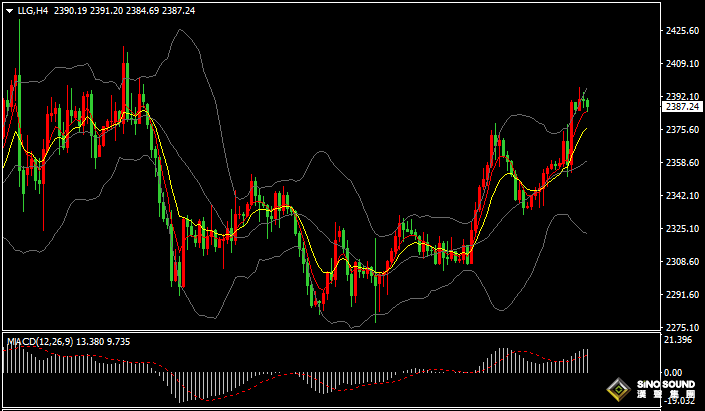The height and width of the screenshot is (411, 705).
Task: Click the LLG,H4 chart symbol title
Action: [31, 11]
